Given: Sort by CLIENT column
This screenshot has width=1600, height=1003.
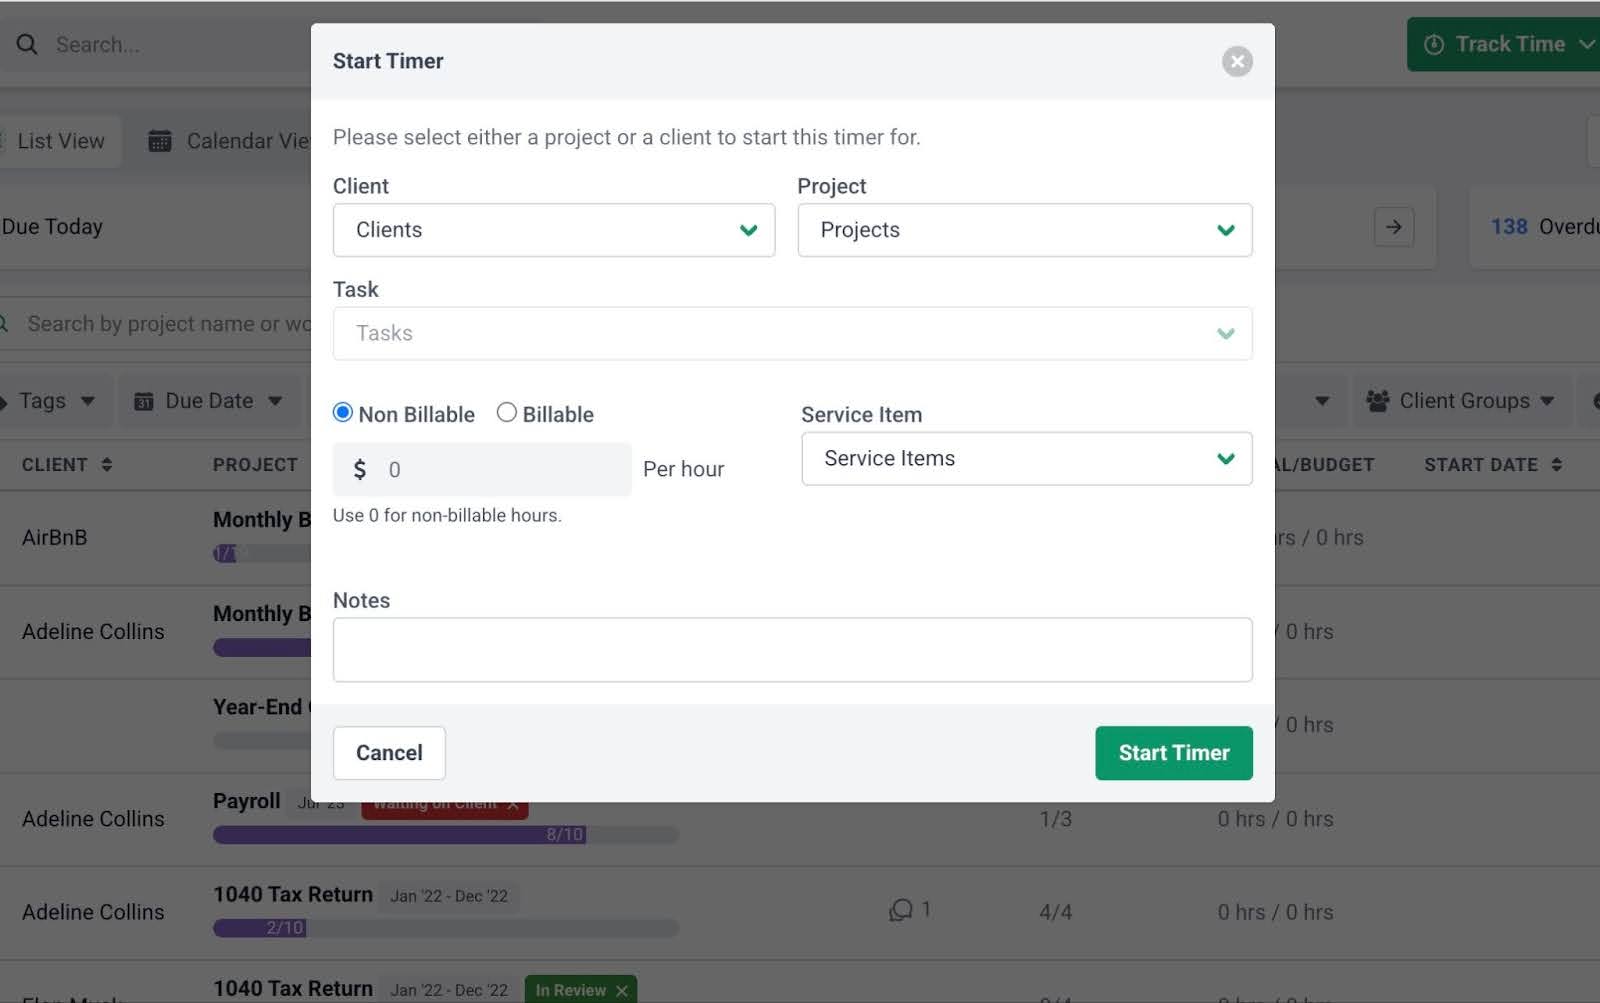Looking at the screenshot, I should (67, 465).
